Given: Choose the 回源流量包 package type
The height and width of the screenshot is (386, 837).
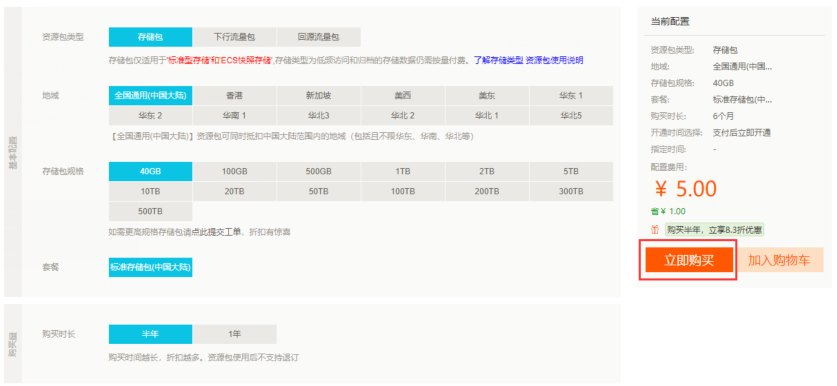Looking at the screenshot, I should 319,37.
